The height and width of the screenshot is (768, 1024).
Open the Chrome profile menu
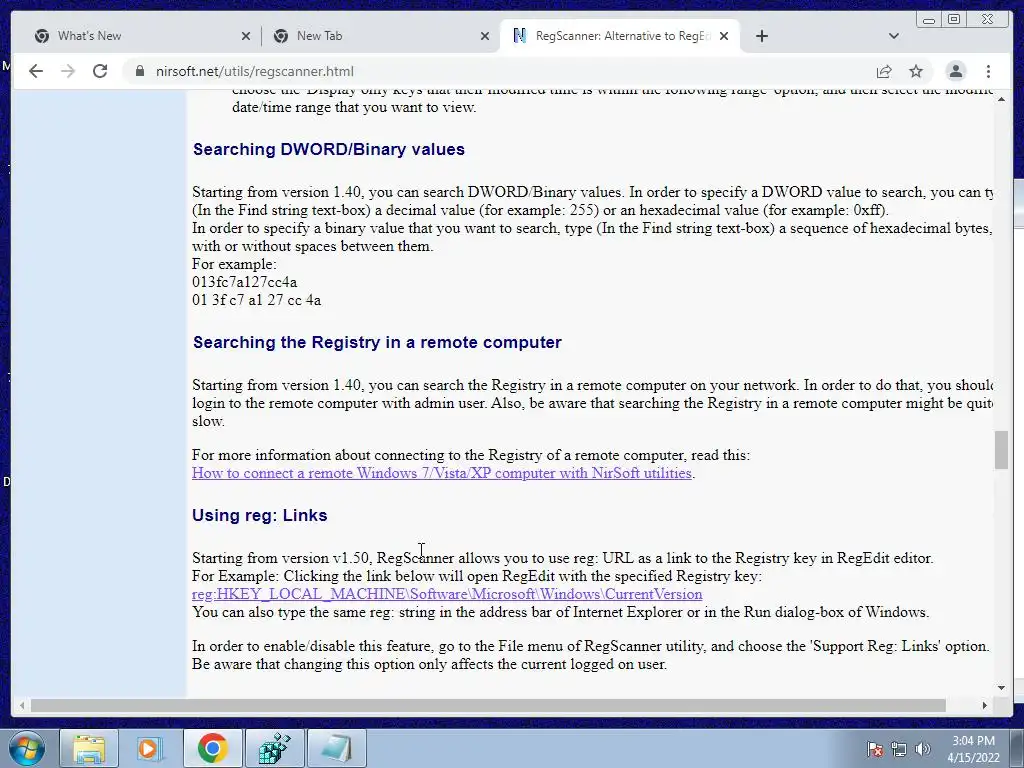point(955,71)
